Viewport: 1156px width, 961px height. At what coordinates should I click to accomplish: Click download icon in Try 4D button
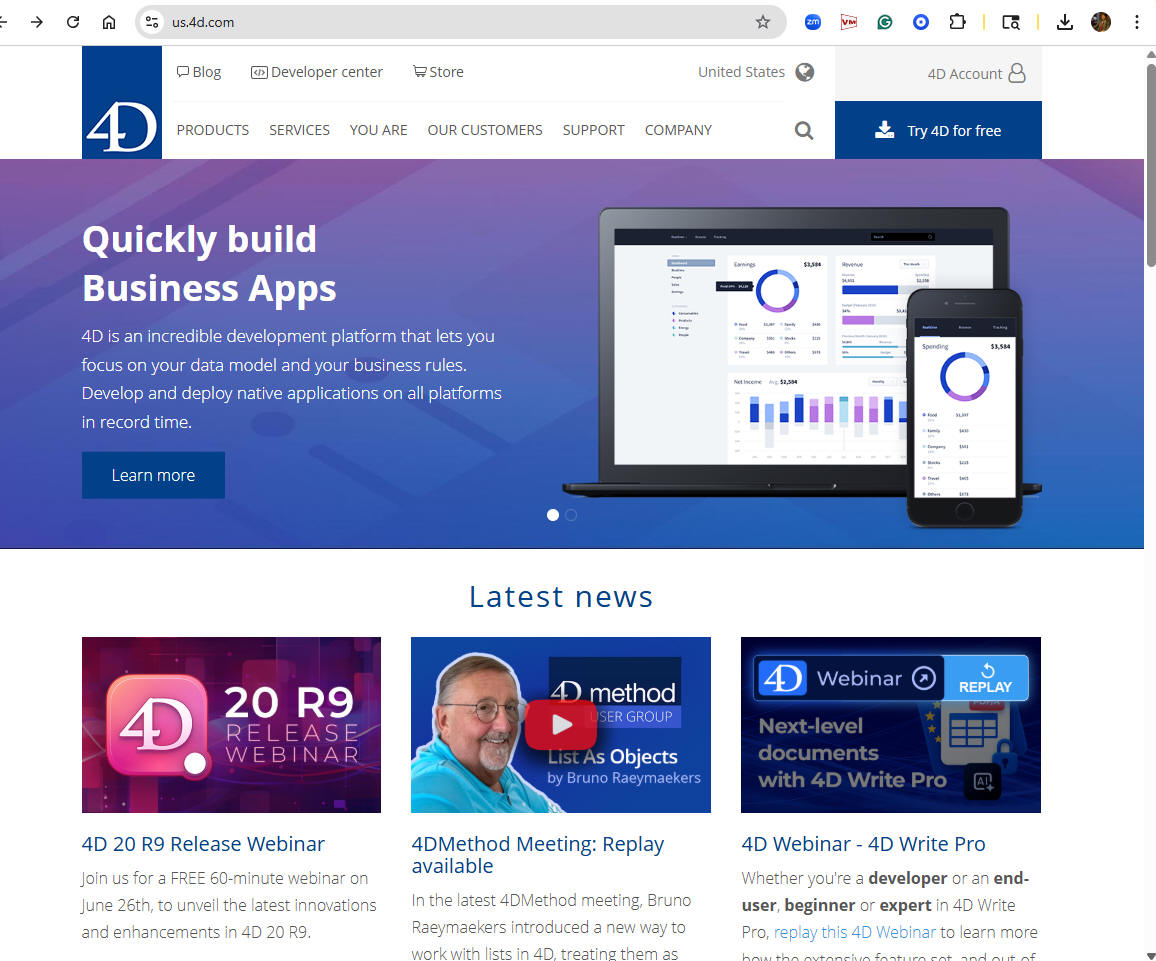[x=884, y=130]
